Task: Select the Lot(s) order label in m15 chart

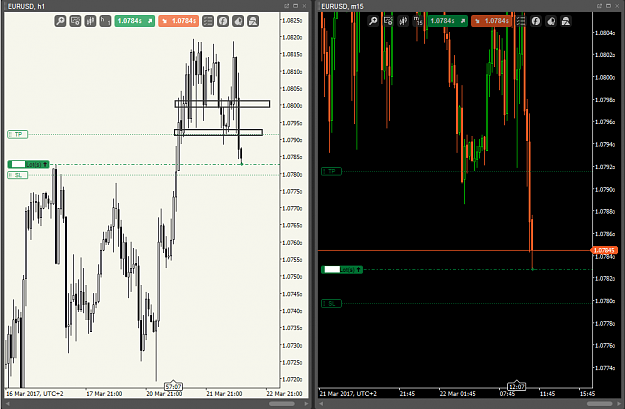Action: click(x=342, y=269)
